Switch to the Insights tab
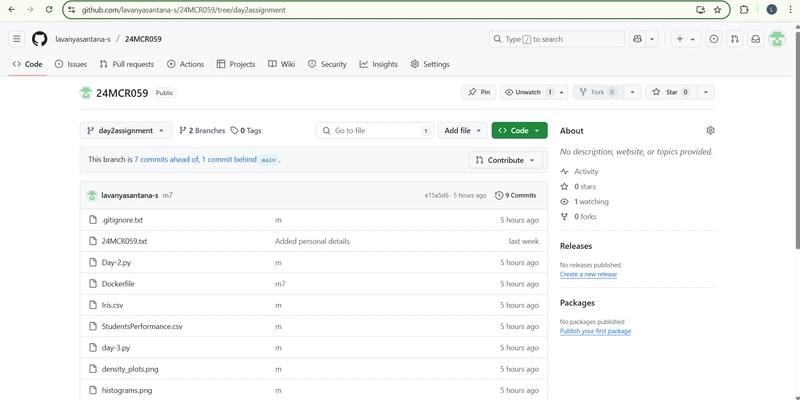The height and width of the screenshot is (400, 800). [x=379, y=64]
